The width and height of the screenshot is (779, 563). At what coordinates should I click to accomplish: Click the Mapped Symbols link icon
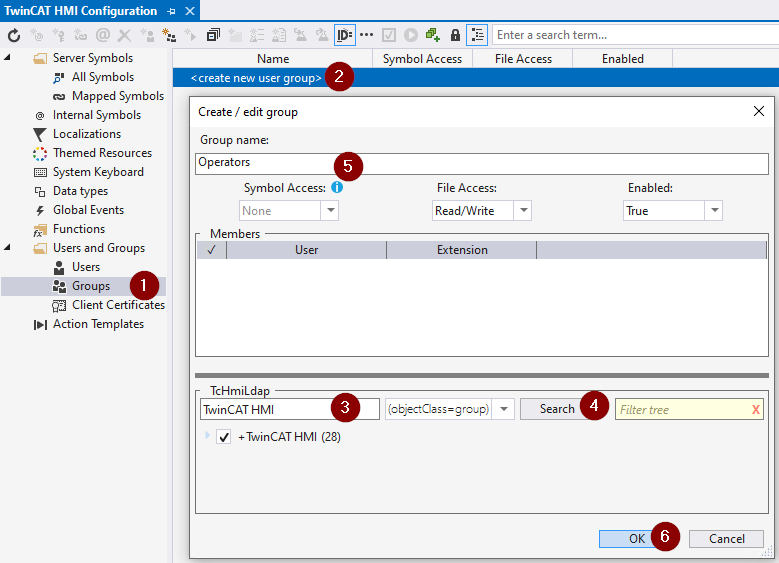click(59, 96)
